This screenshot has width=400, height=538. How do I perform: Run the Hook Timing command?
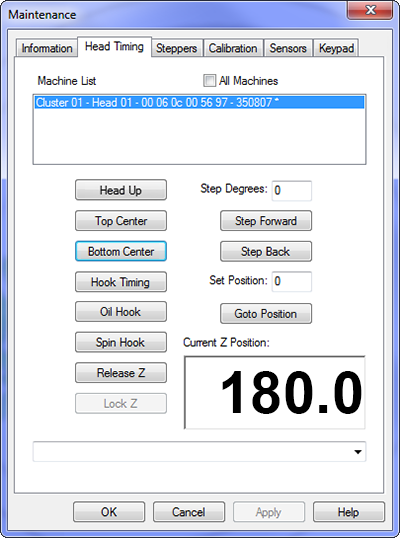pyautogui.click(x=121, y=282)
